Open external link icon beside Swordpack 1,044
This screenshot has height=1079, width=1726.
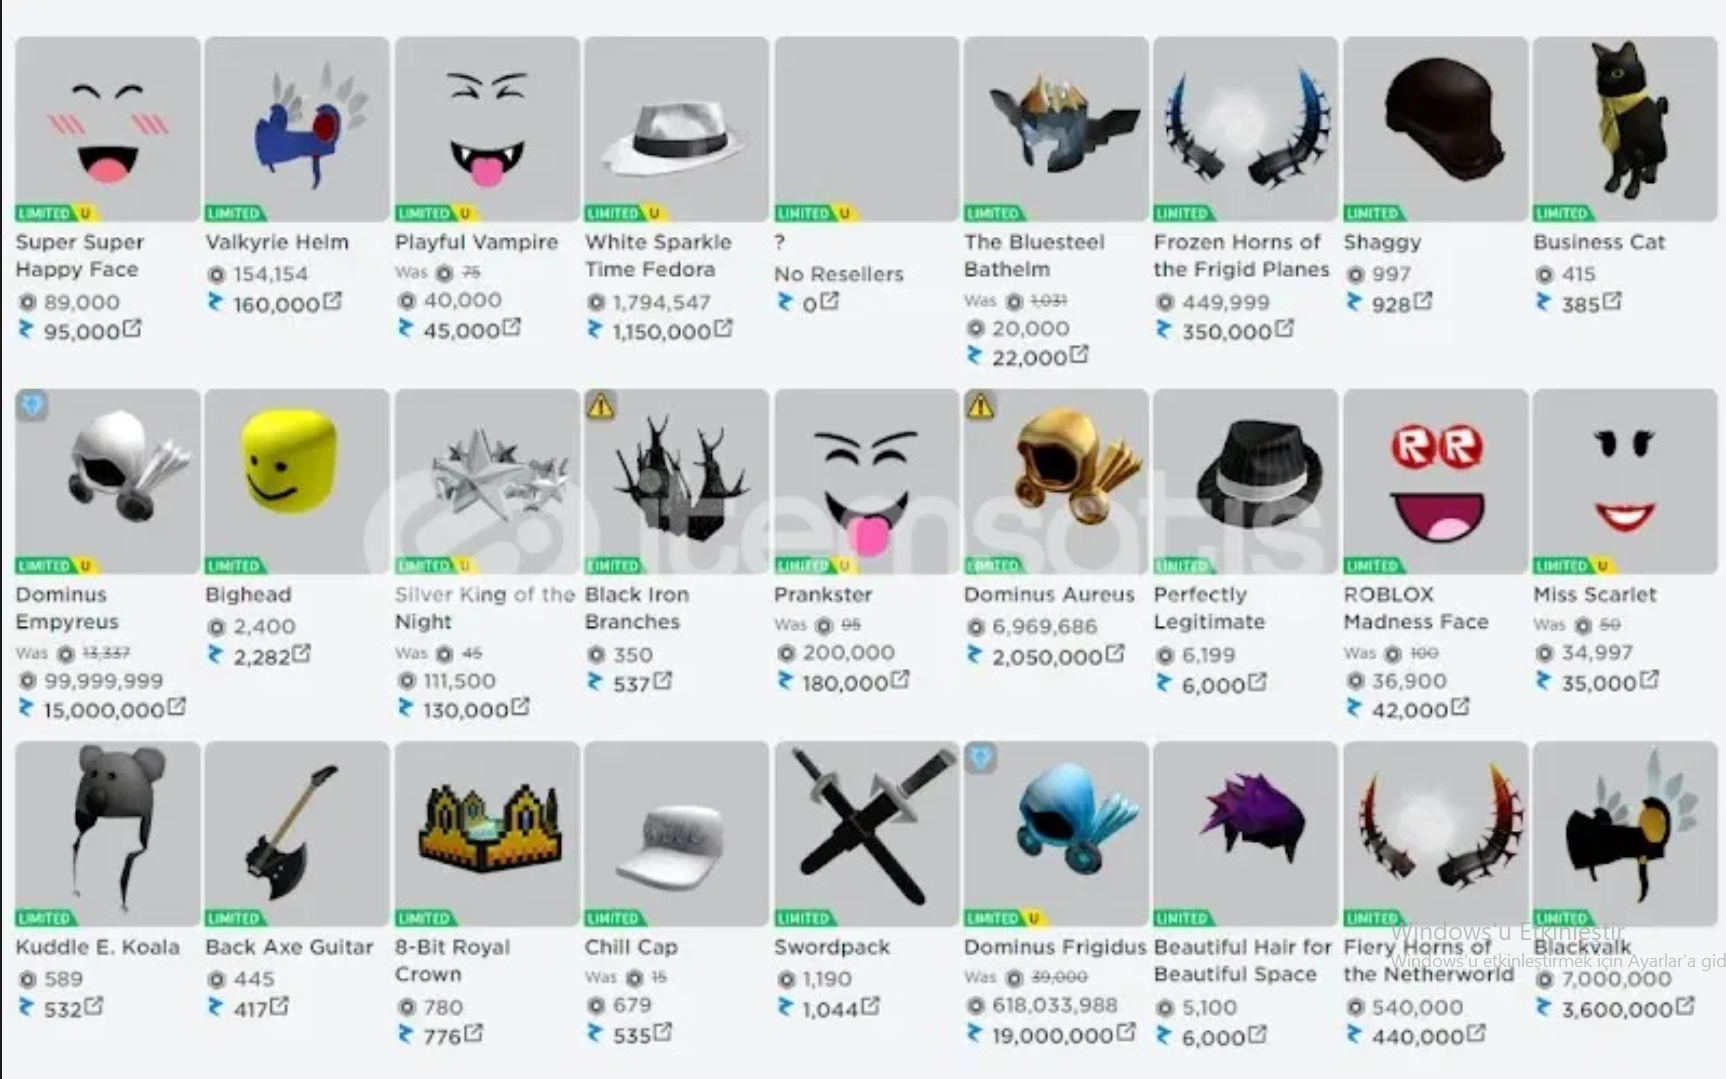pyautogui.click(x=870, y=1006)
